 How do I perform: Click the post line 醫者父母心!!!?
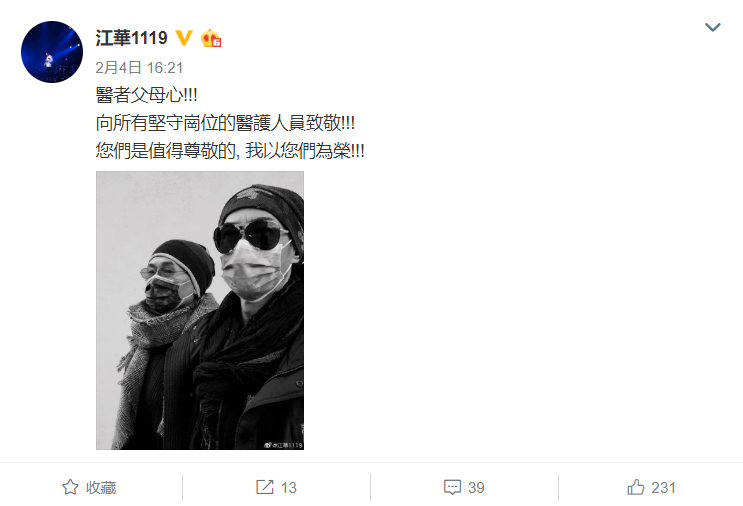[x=146, y=95]
